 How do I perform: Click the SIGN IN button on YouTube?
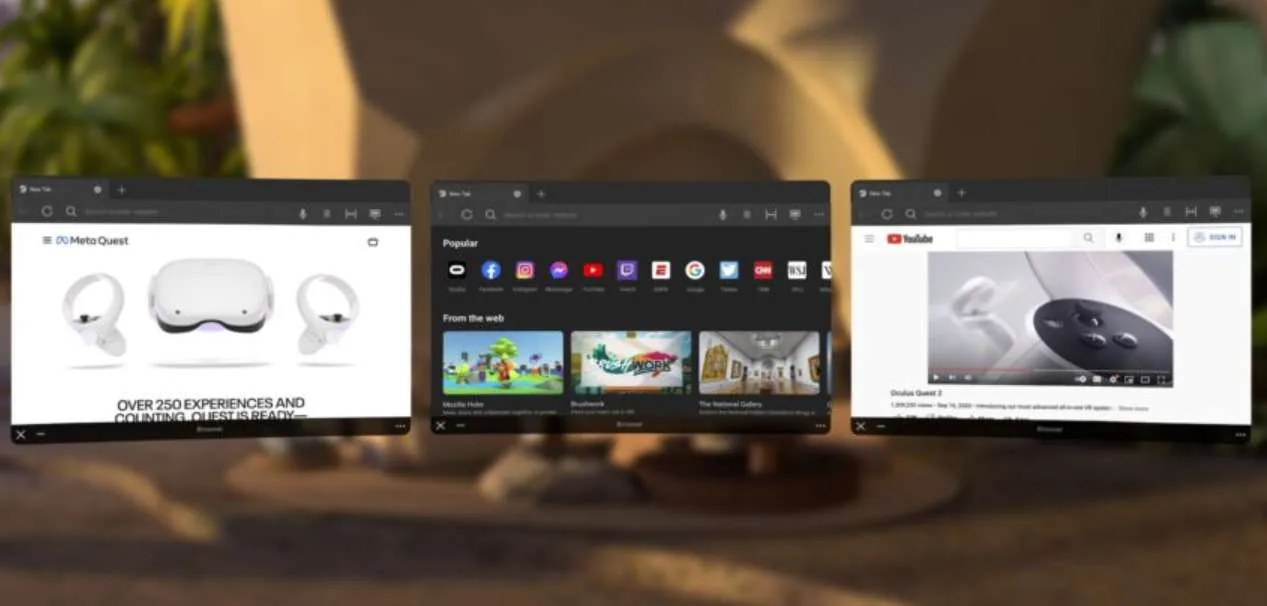[1215, 237]
